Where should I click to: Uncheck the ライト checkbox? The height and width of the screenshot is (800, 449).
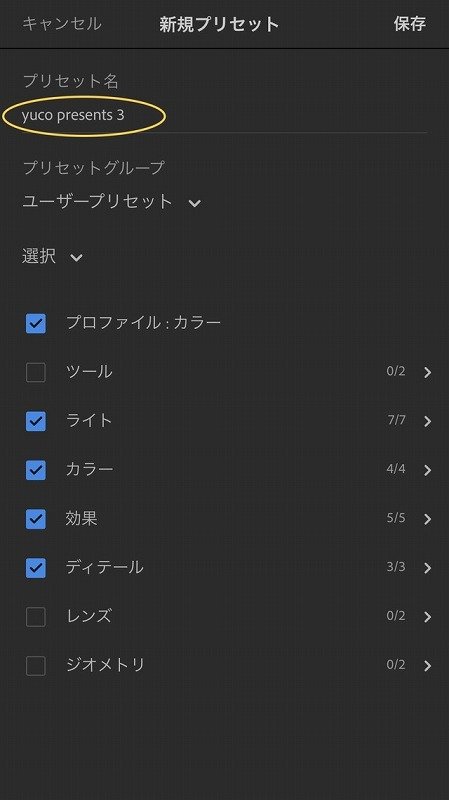(x=36, y=421)
